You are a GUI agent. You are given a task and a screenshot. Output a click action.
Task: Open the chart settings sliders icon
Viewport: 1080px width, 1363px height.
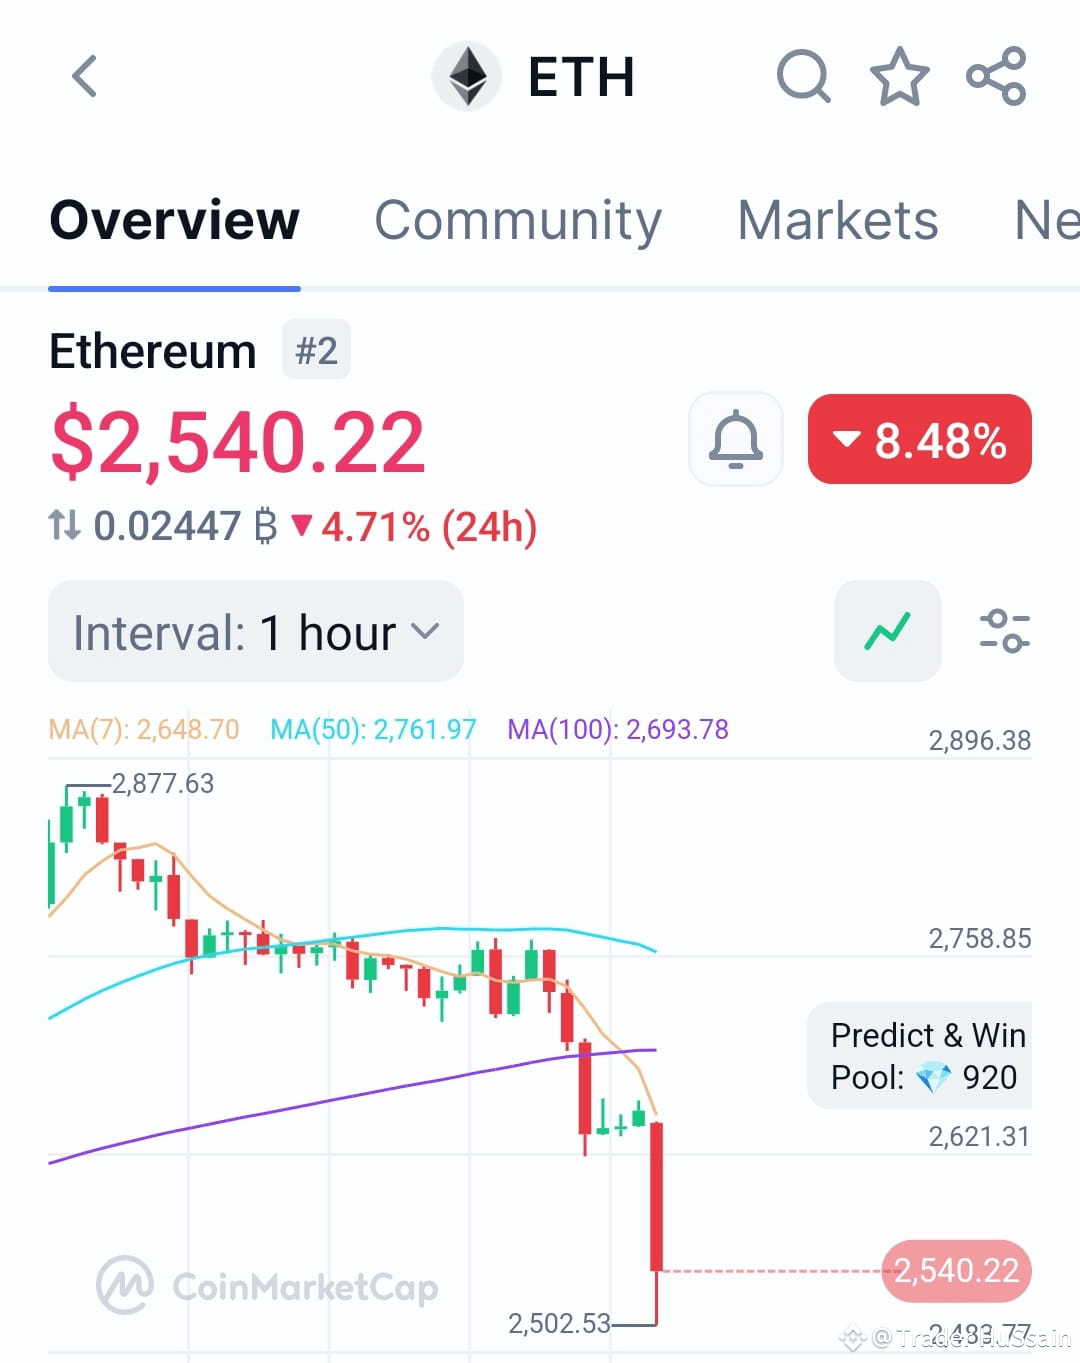(x=1005, y=631)
